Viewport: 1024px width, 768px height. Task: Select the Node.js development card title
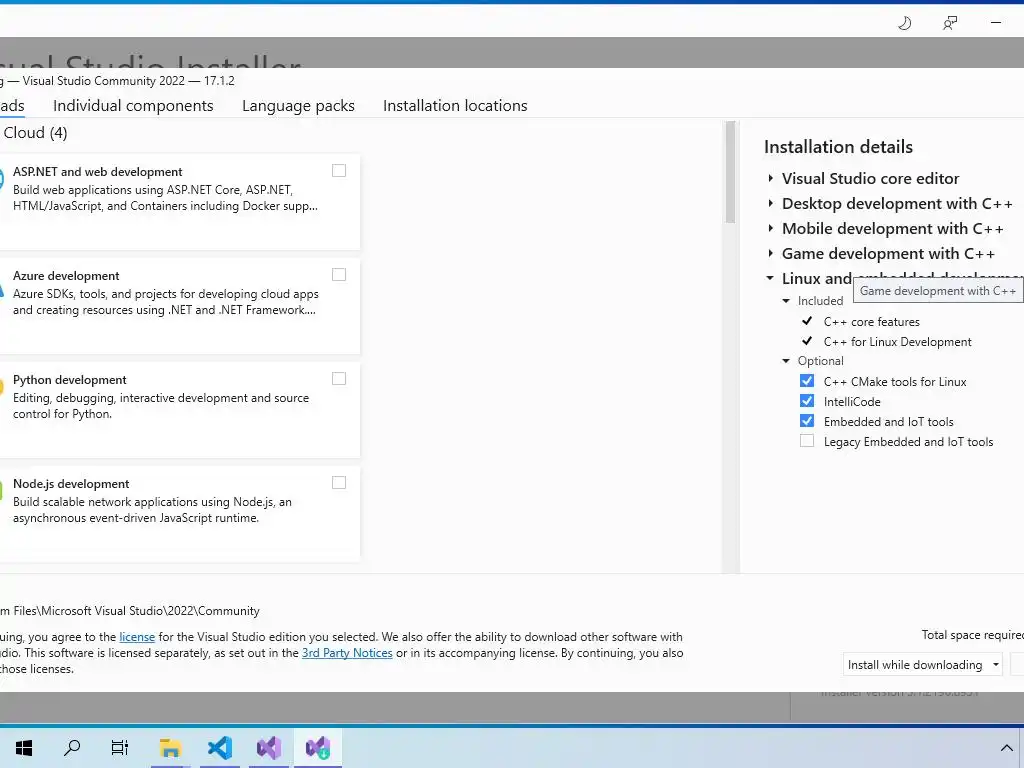[71, 484]
